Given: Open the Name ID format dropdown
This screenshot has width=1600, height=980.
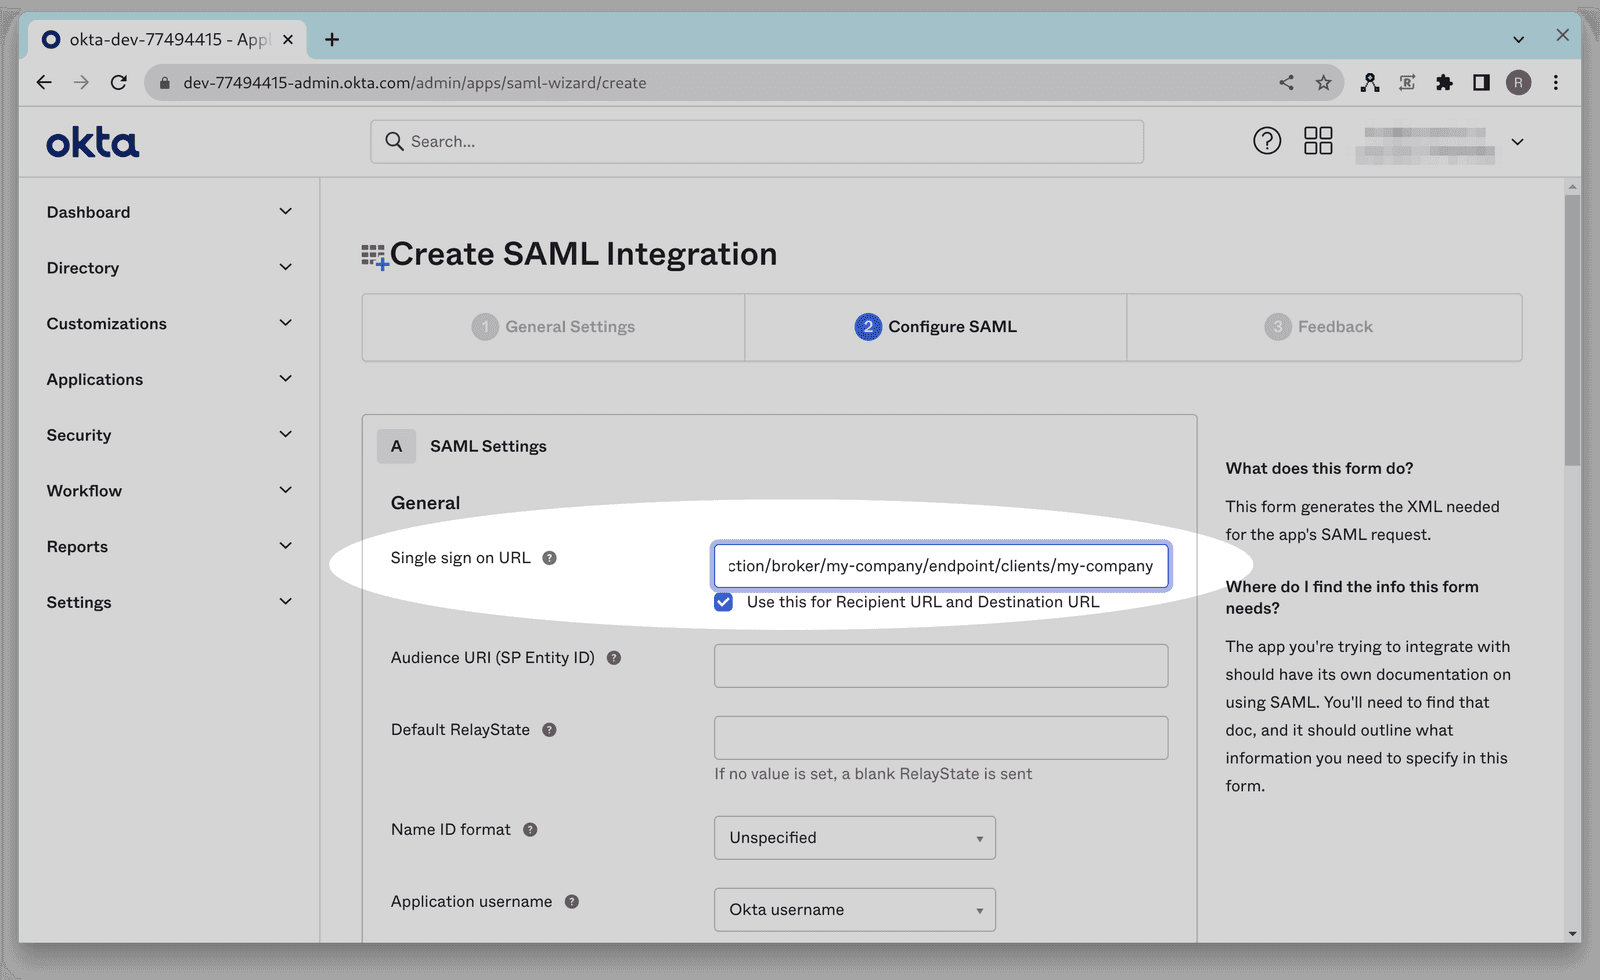Looking at the screenshot, I should (855, 838).
